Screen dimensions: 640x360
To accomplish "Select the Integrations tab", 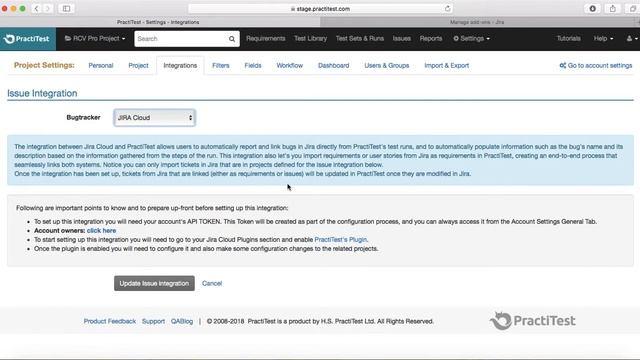I will coord(180,66).
